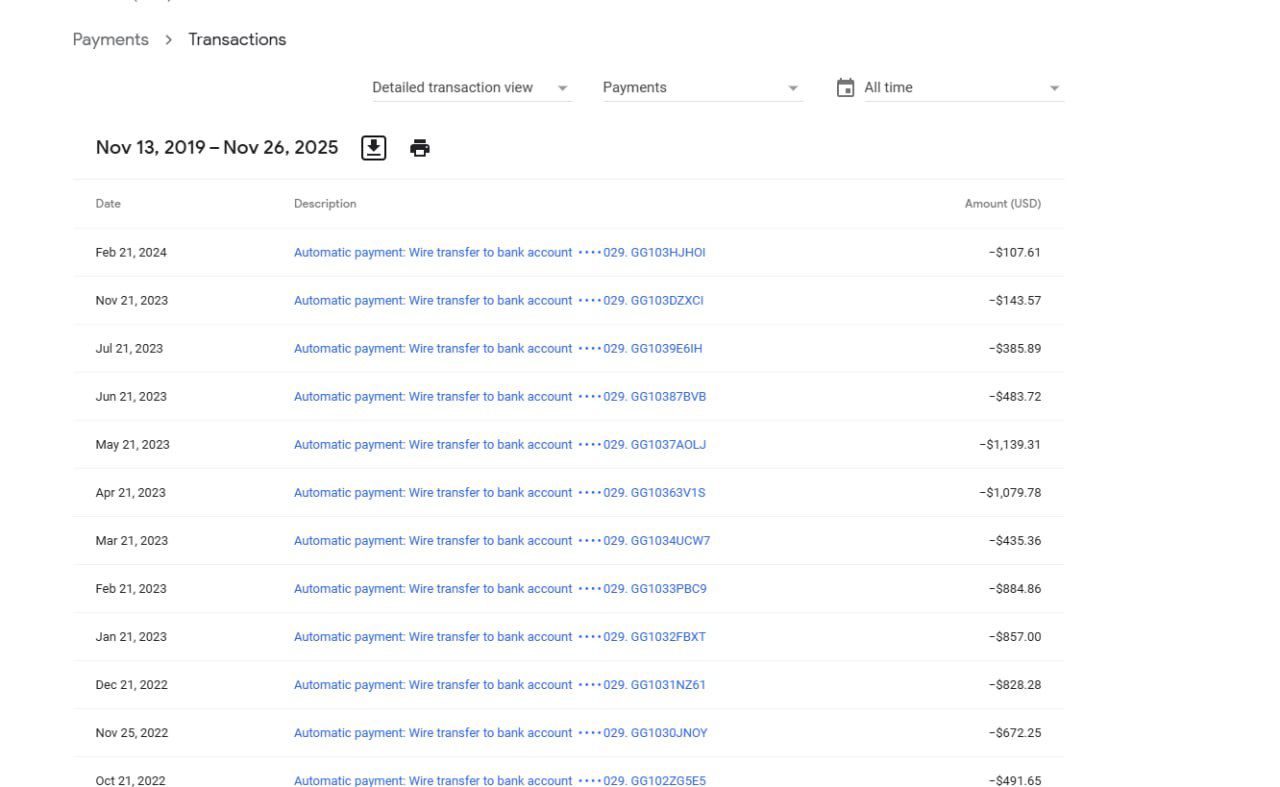The height and width of the screenshot is (787, 1280).
Task: Download the transactions report
Action: [373, 148]
